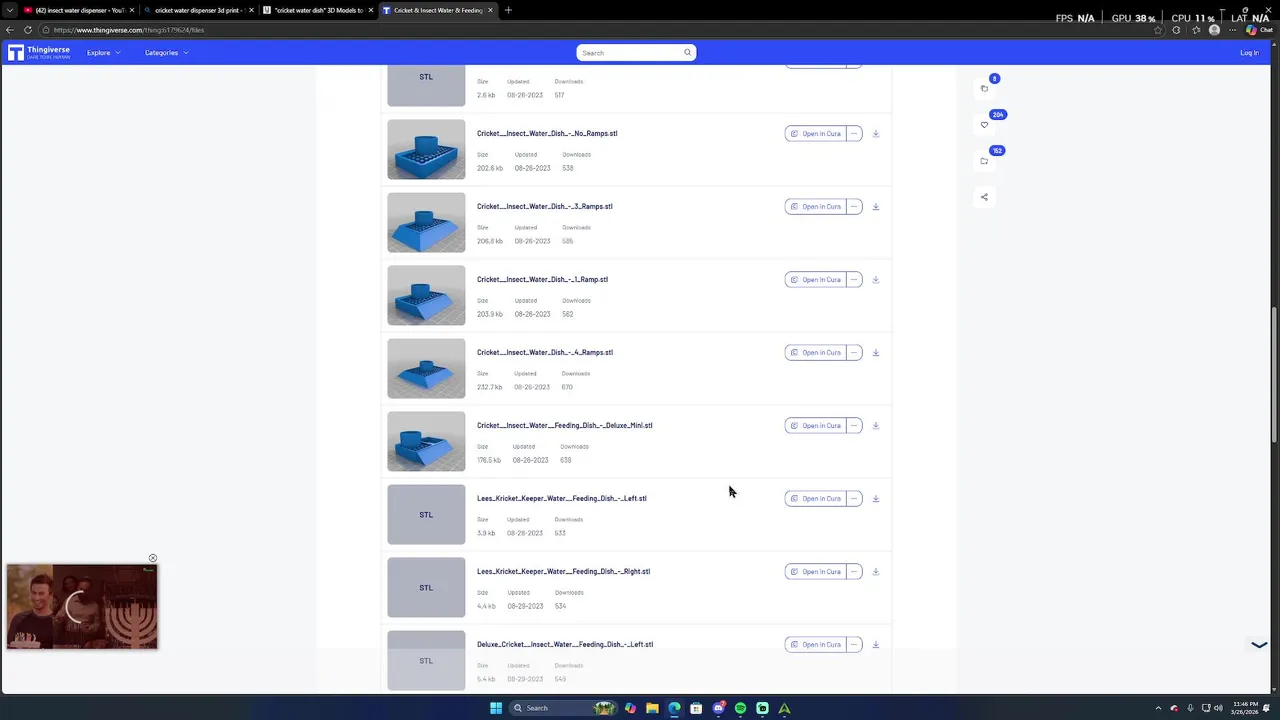The image size is (1280, 720).
Task: Click the search magnifier icon in Thingiverse
Action: 687,52
